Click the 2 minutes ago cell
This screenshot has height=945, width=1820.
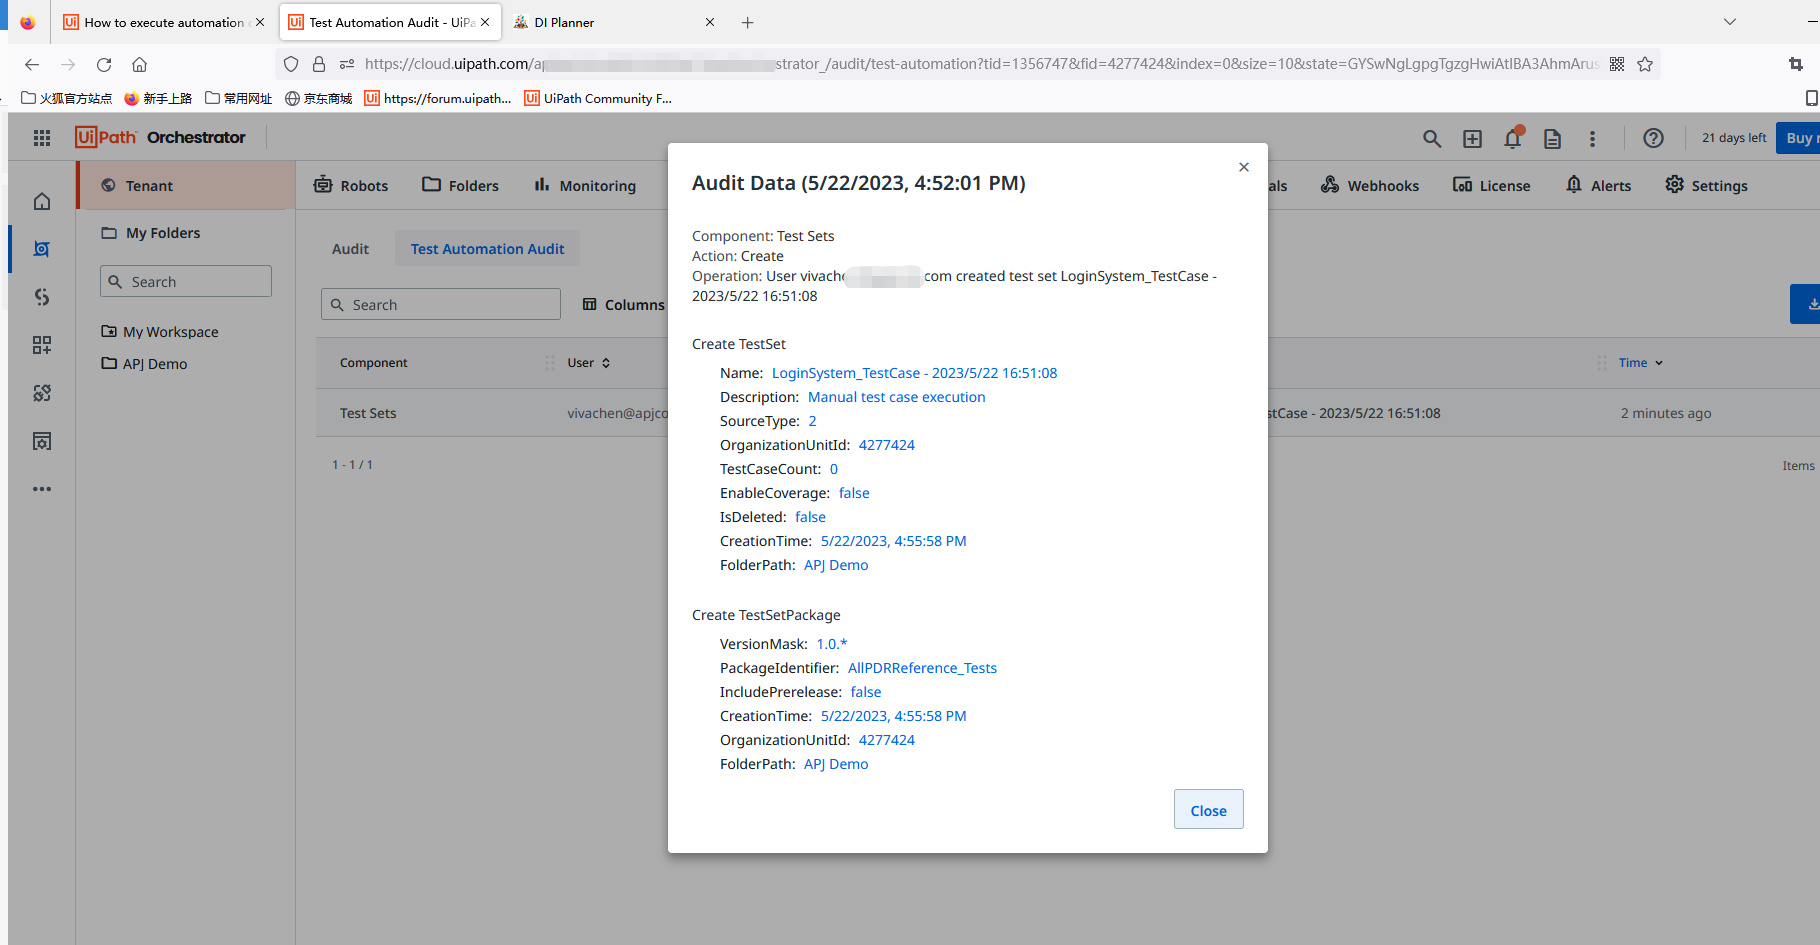(1666, 413)
